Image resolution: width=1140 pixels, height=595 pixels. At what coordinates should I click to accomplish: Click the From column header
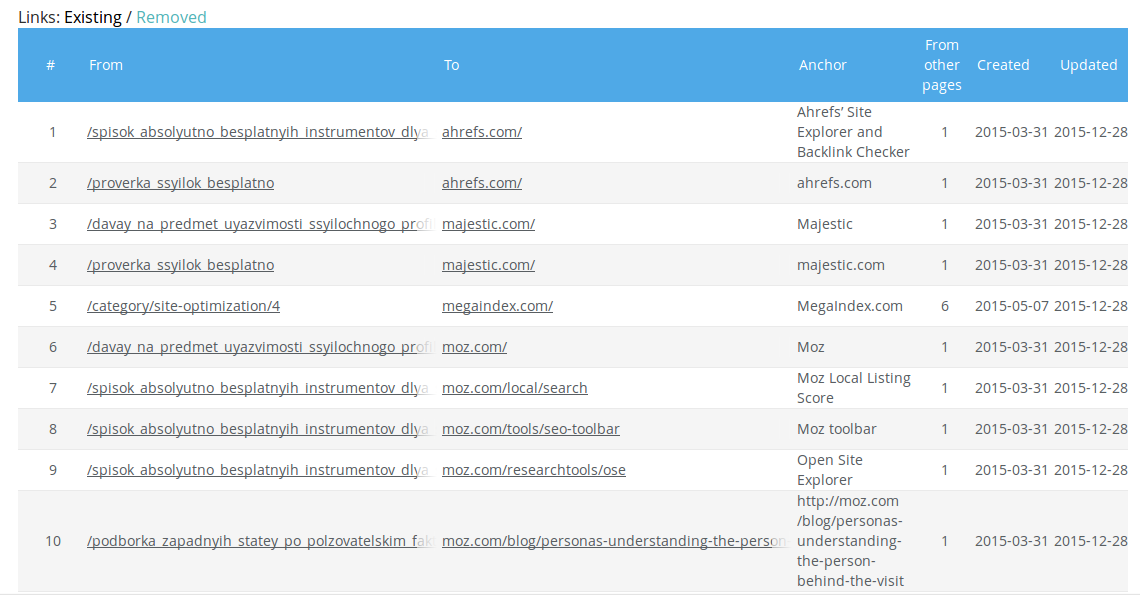pyautogui.click(x=106, y=65)
